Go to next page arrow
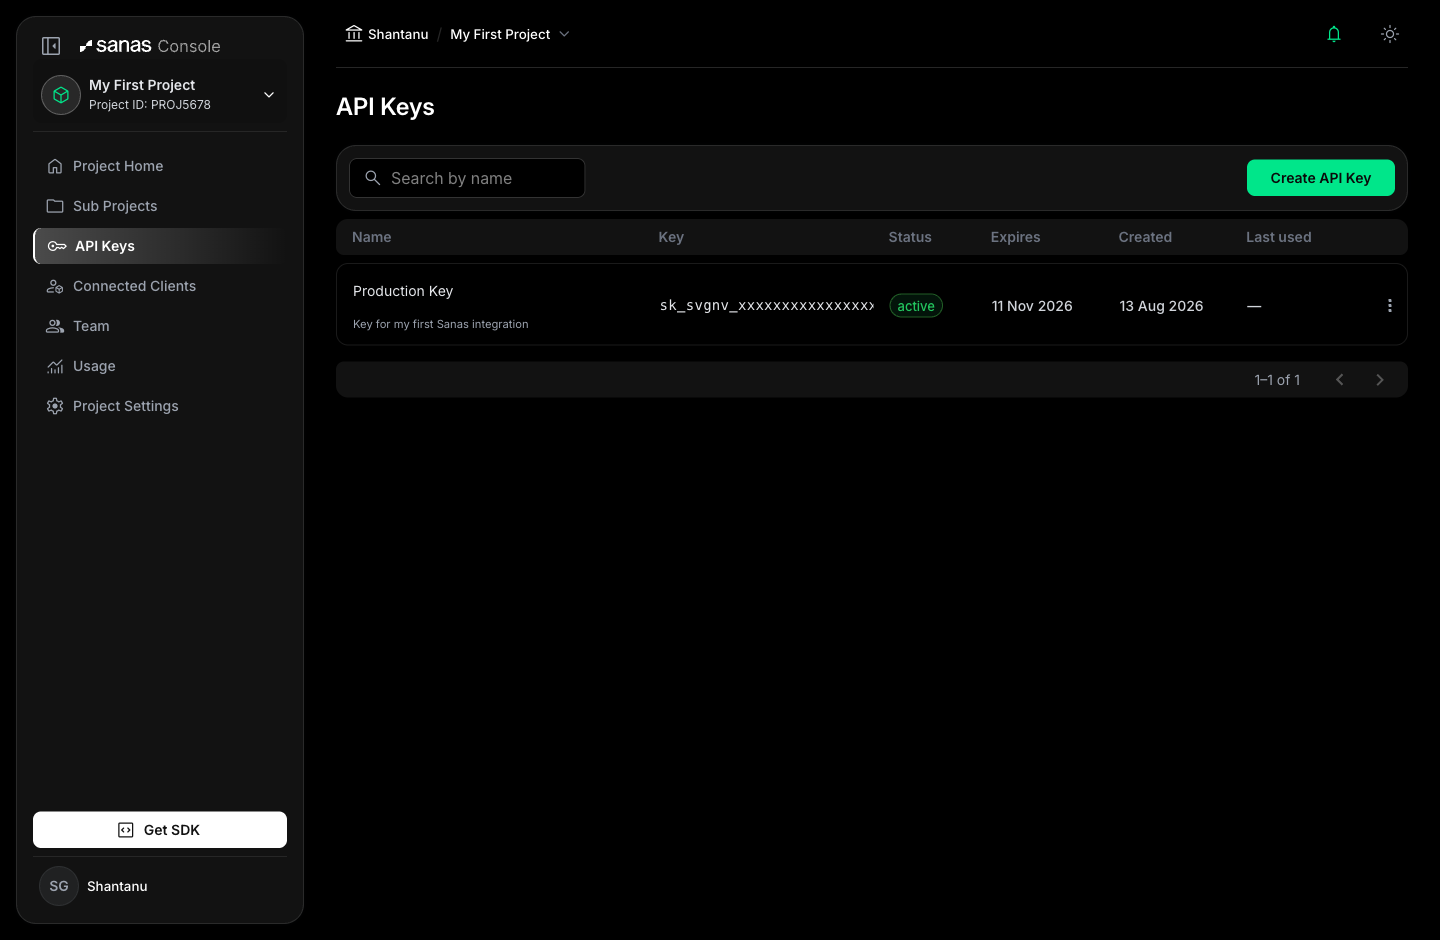Viewport: 1440px width, 940px height. 1380,380
